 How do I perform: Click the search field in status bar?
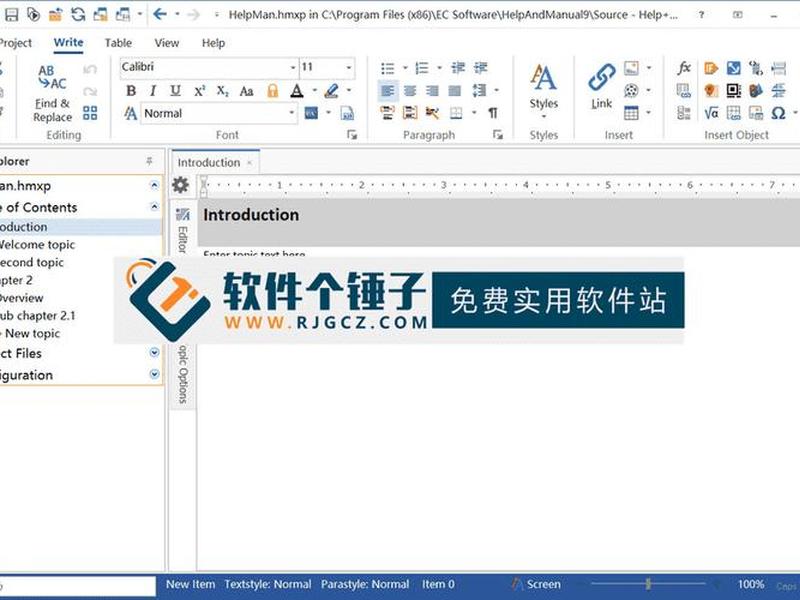[78, 586]
